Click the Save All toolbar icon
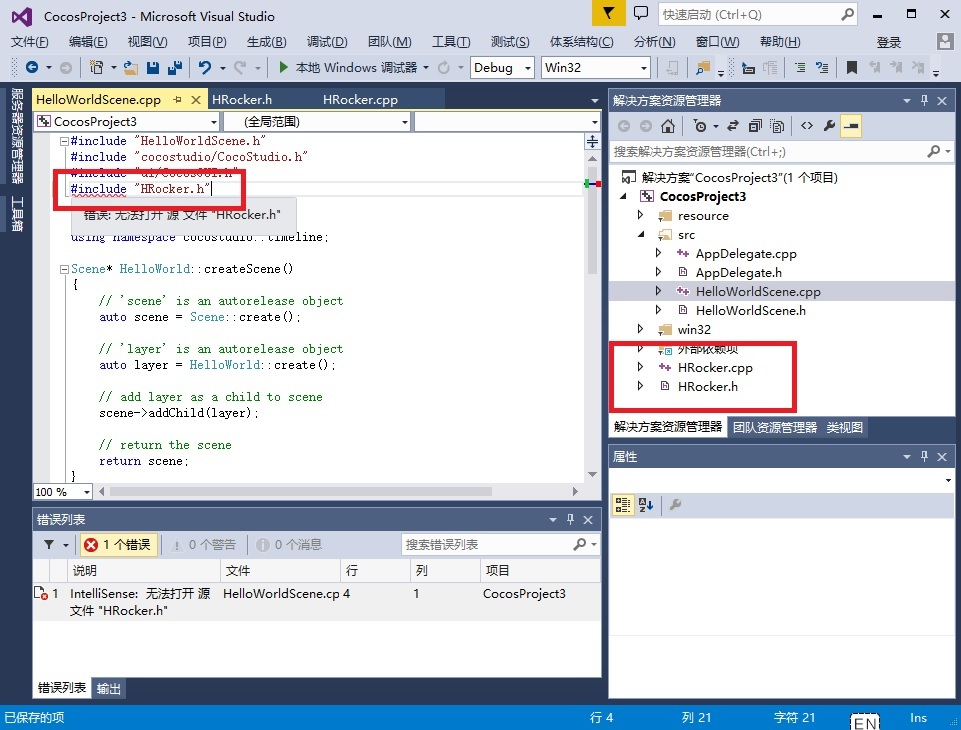 pos(175,67)
